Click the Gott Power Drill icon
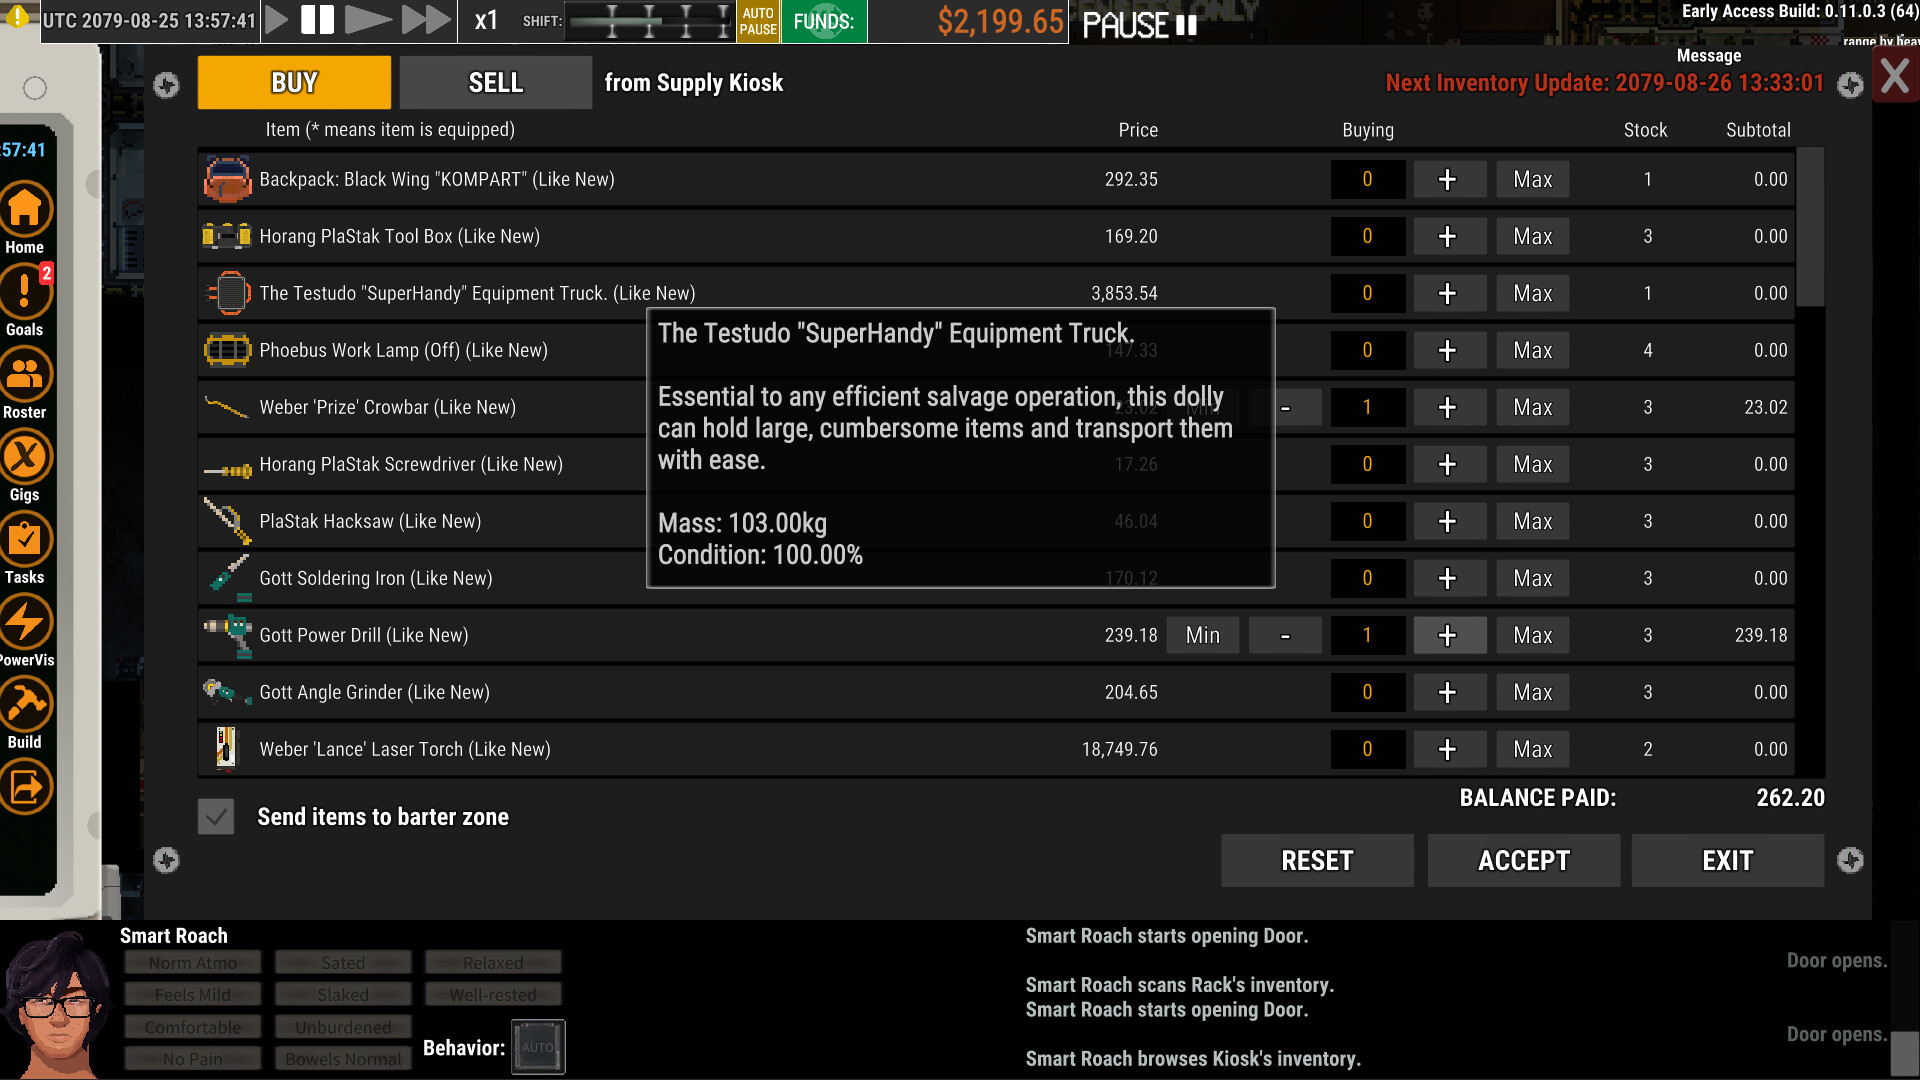 click(229, 636)
